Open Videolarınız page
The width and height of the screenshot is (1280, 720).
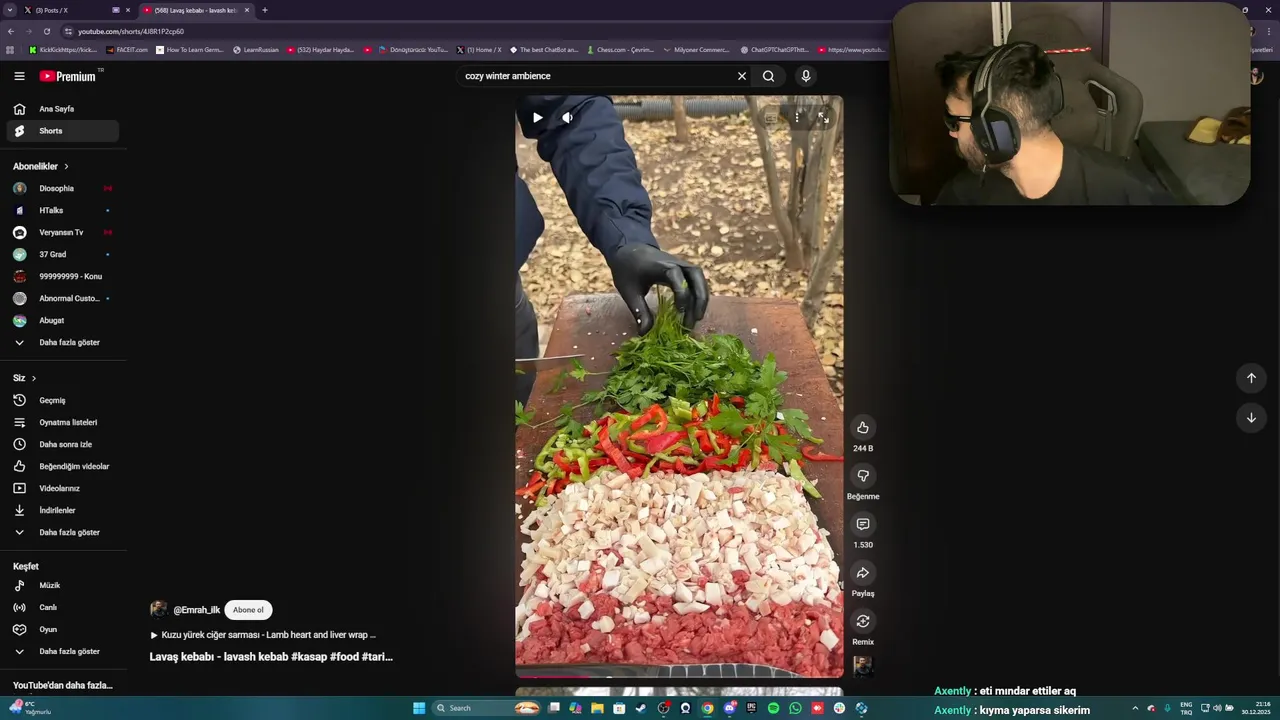63,488
